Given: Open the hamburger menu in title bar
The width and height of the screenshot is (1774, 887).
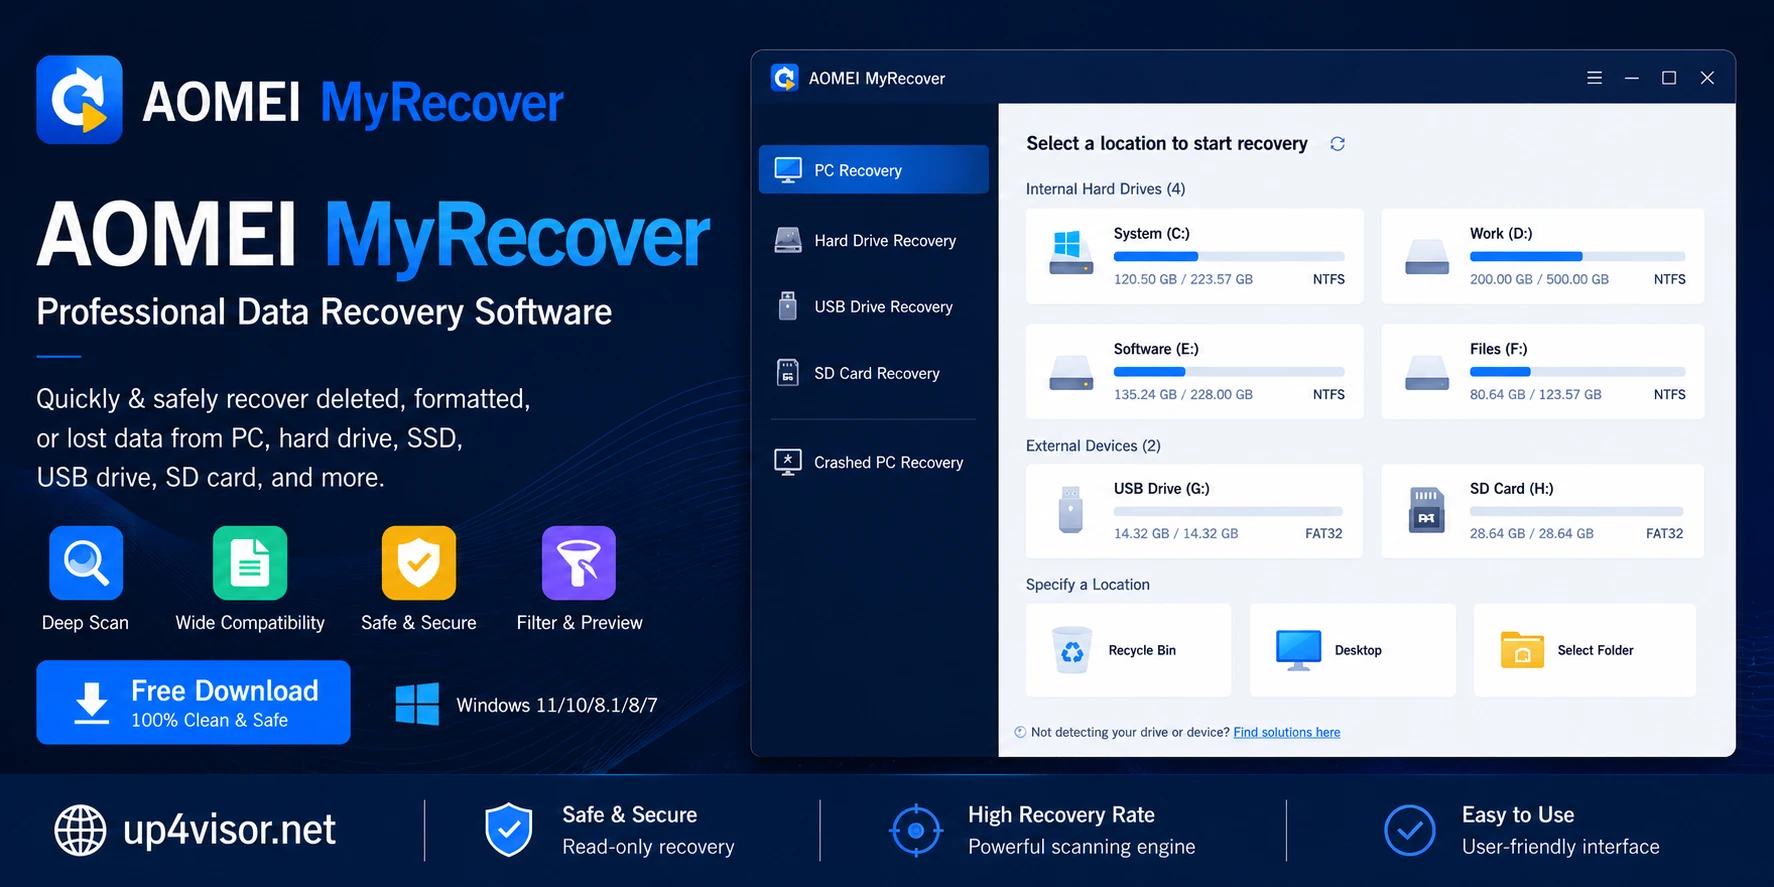Looking at the screenshot, I should (1594, 78).
